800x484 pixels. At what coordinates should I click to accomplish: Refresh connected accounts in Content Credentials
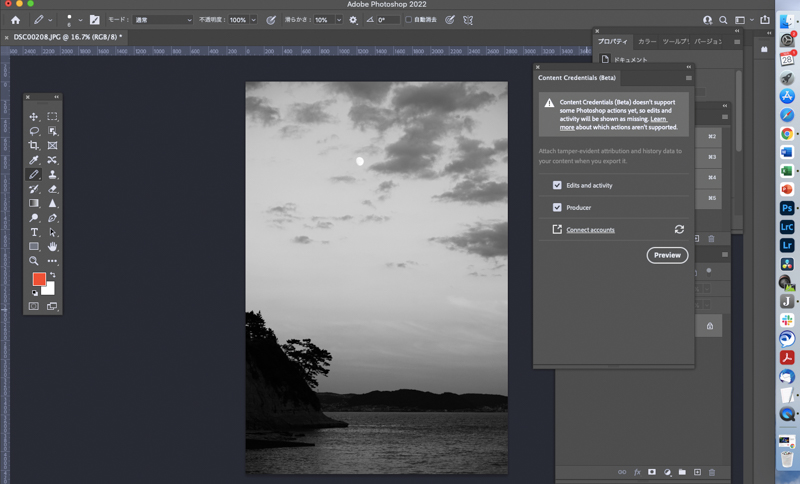[679, 230]
